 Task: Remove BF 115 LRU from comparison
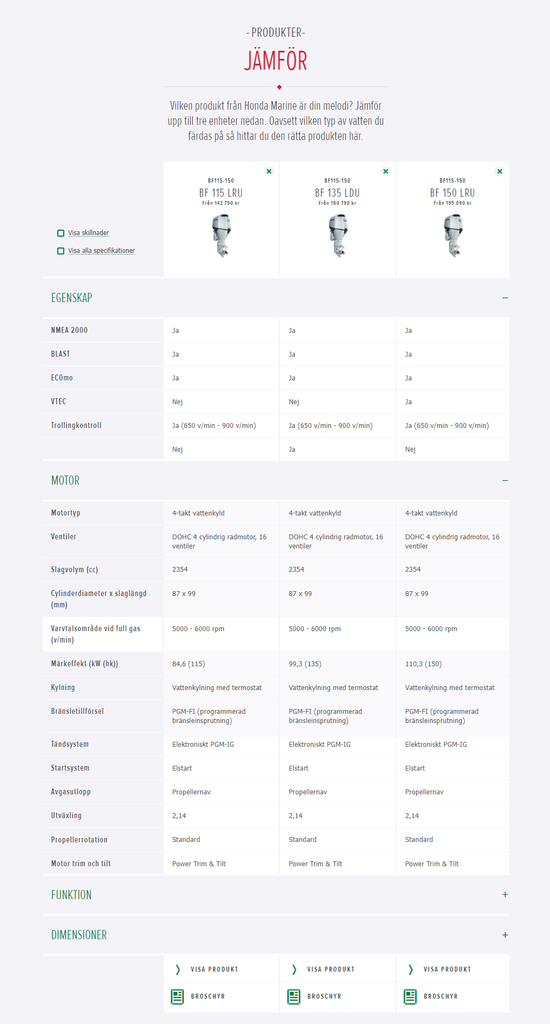click(x=269, y=171)
